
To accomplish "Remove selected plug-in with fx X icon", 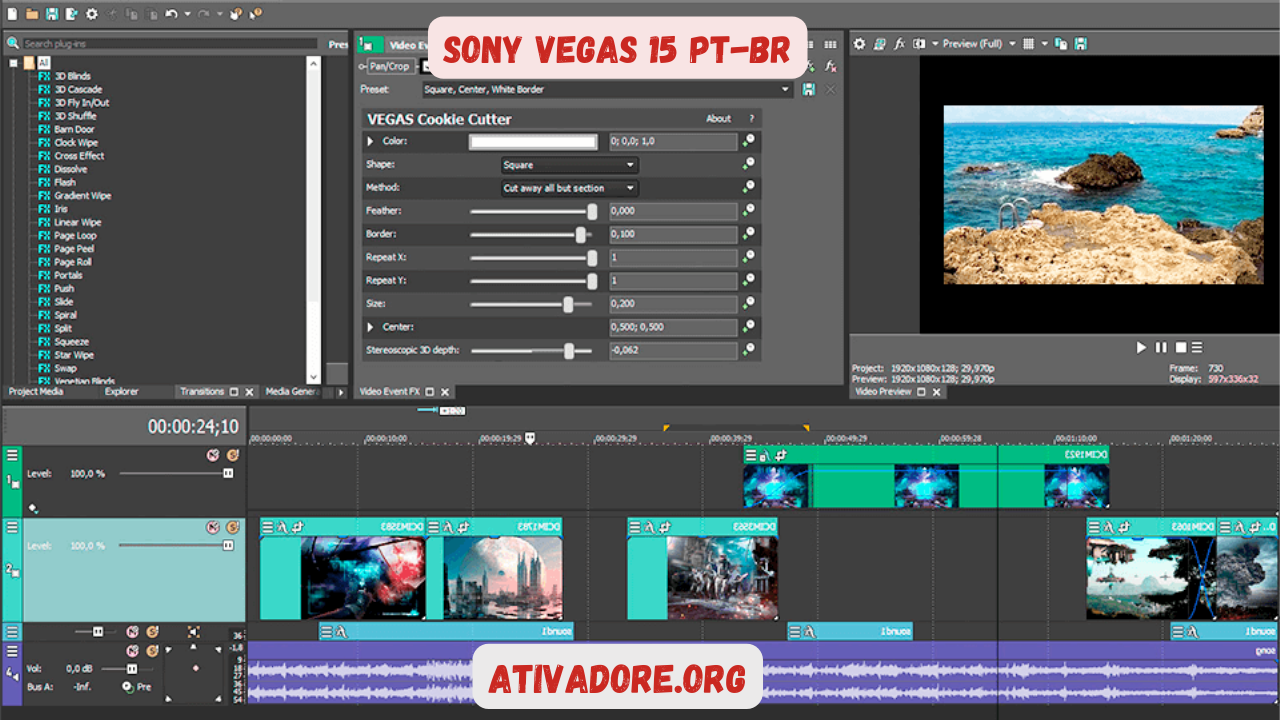I will coord(830,66).
